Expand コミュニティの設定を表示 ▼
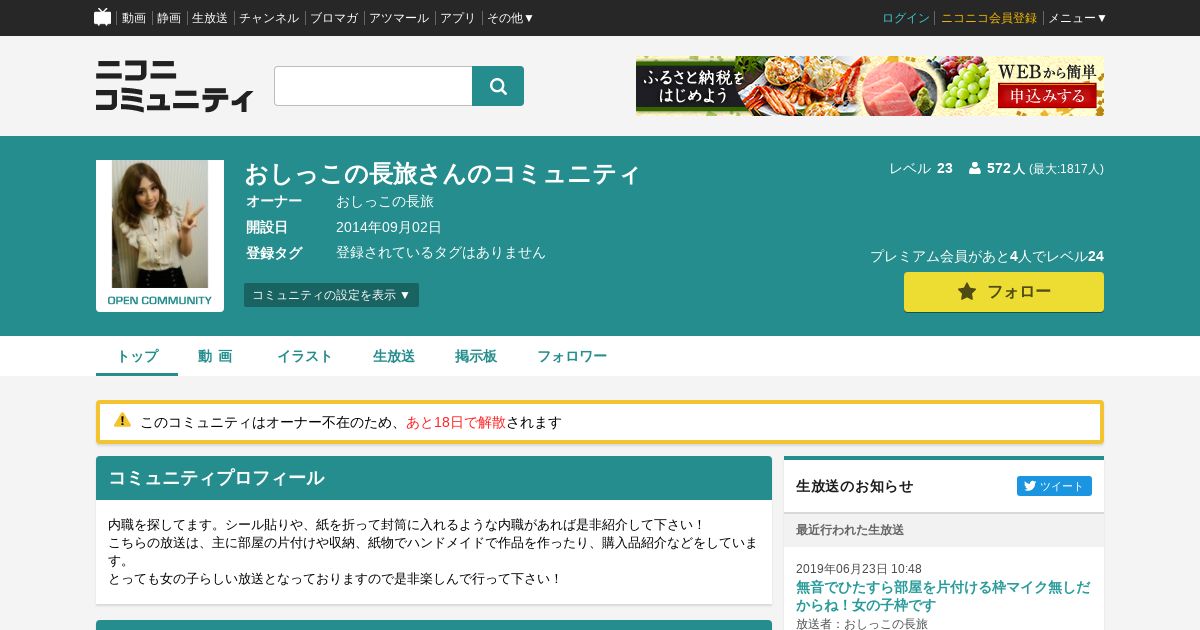The width and height of the screenshot is (1200, 630). [x=331, y=295]
